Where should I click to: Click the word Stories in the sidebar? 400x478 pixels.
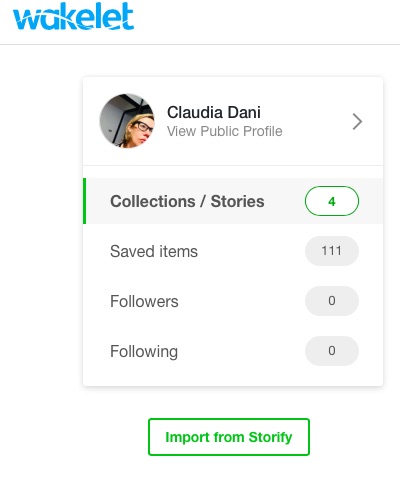237,201
